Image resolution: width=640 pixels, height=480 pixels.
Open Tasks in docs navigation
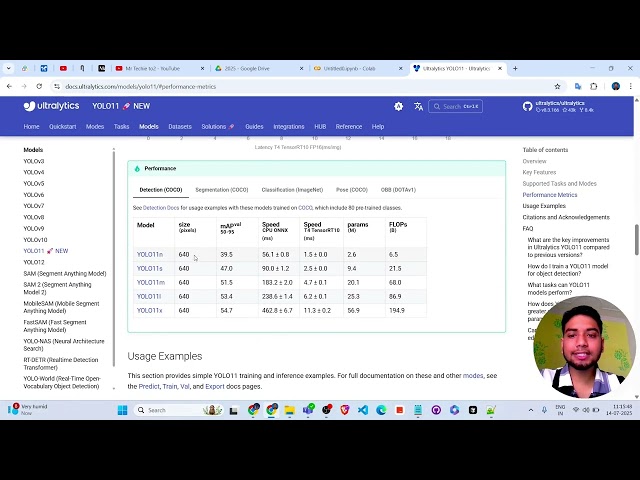121,127
